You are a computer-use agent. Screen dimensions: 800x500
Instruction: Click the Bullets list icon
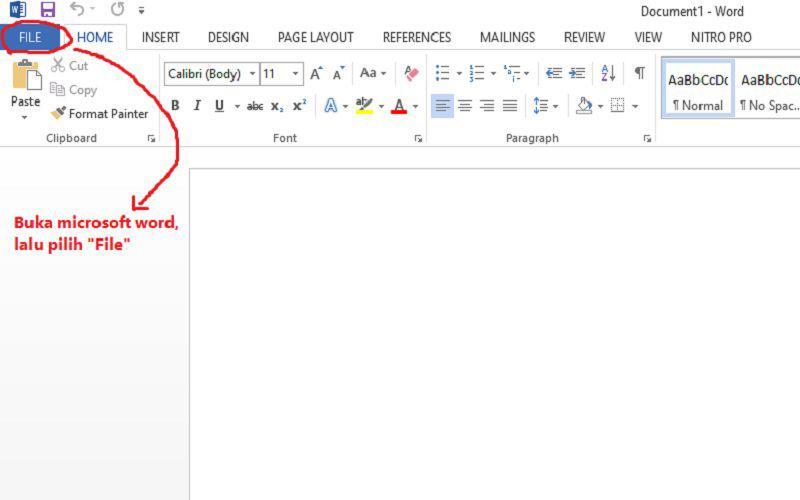click(x=442, y=73)
